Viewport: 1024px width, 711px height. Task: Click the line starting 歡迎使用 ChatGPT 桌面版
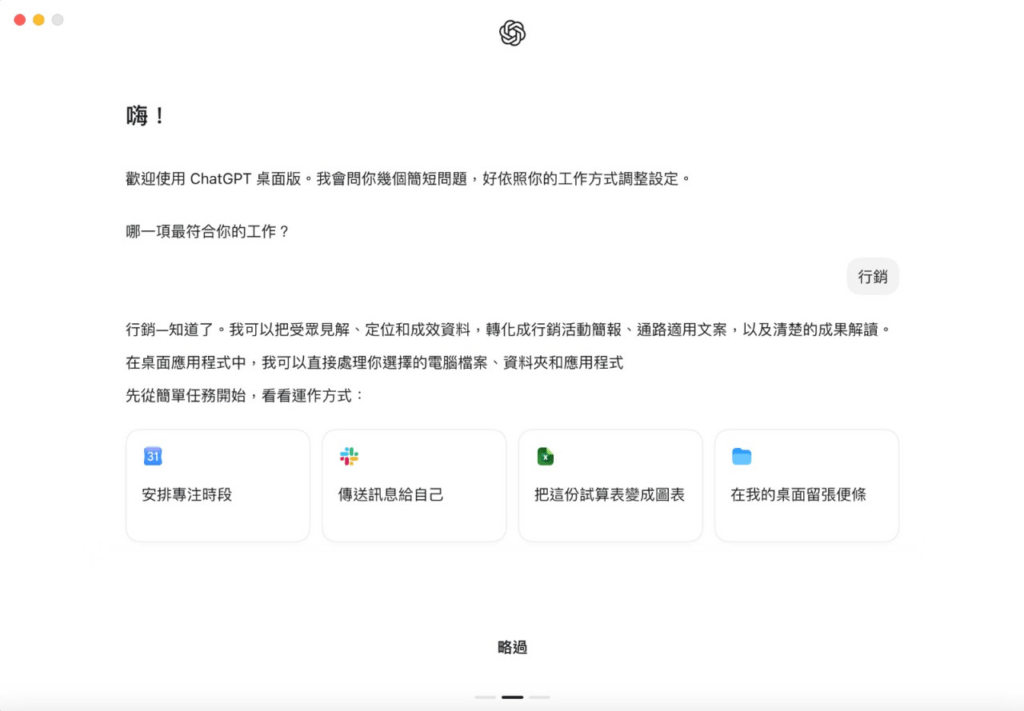tap(409, 179)
